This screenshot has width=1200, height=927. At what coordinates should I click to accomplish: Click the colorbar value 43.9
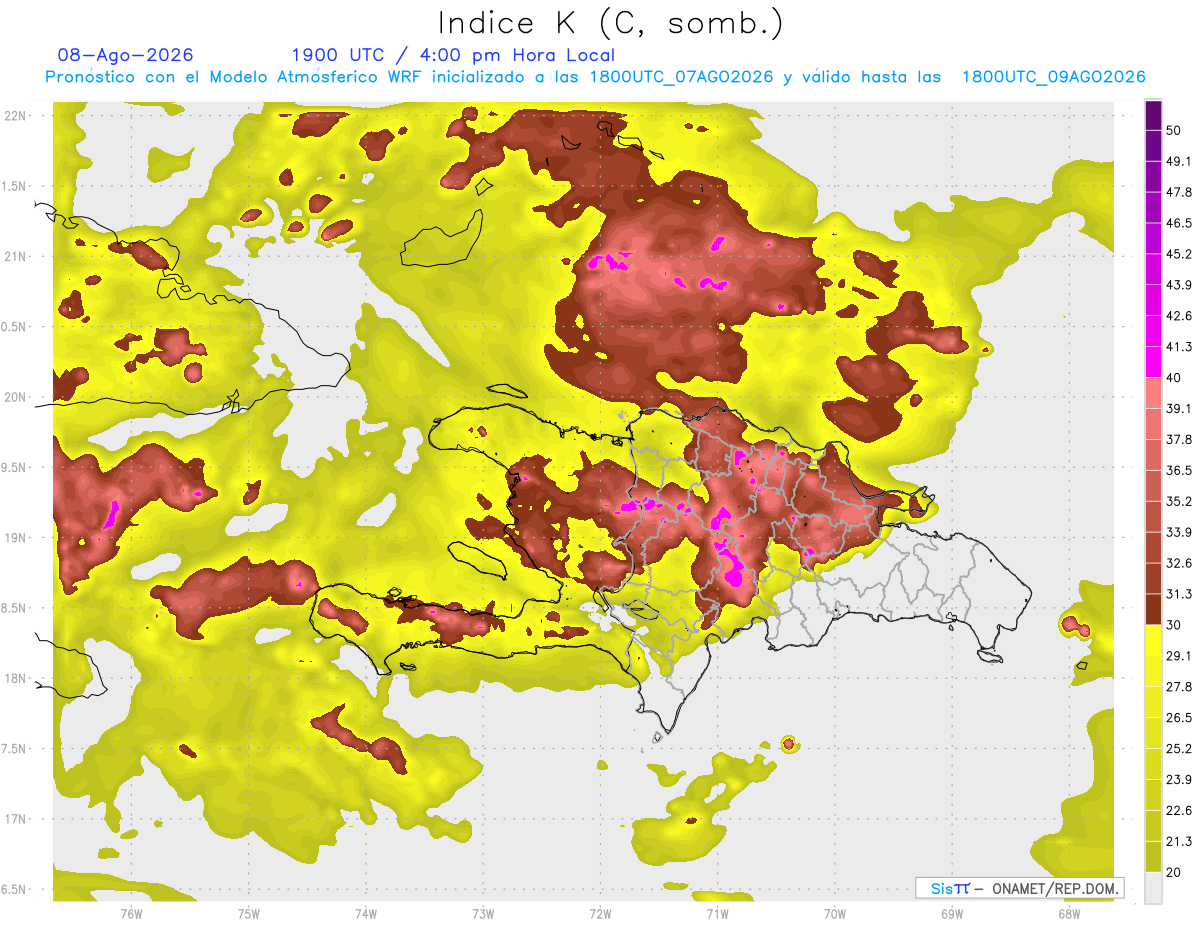(1180, 285)
